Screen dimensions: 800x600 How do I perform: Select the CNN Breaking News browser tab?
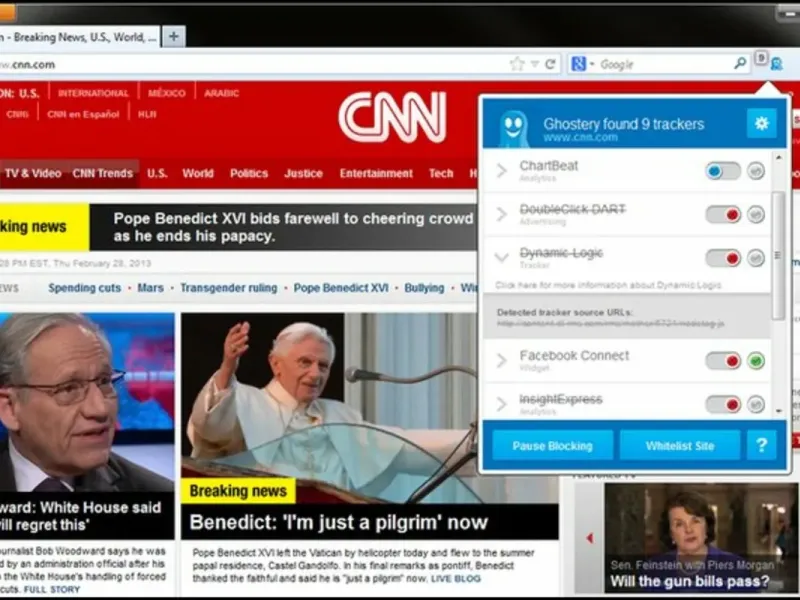[x=80, y=37]
